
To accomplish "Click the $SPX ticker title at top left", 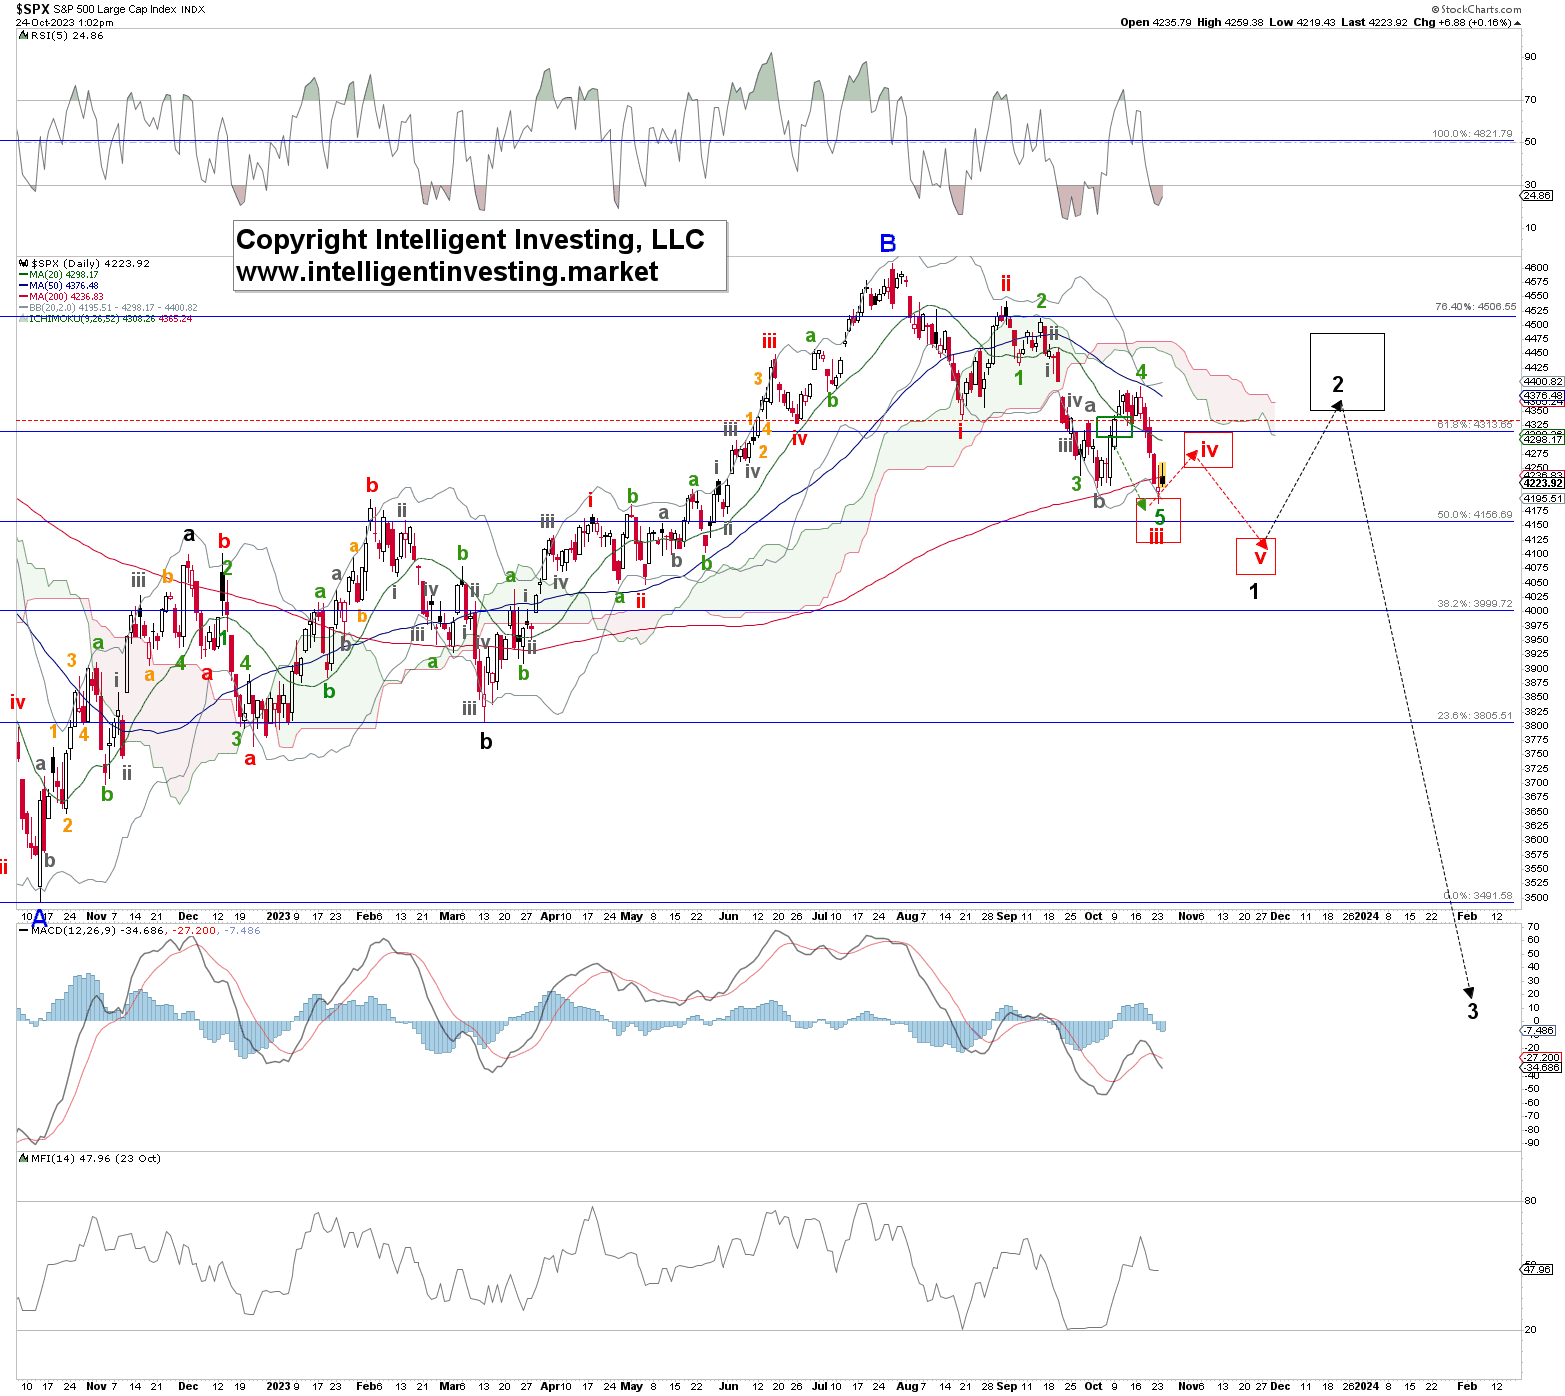I will pyautogui.click(x=33, y=9).
